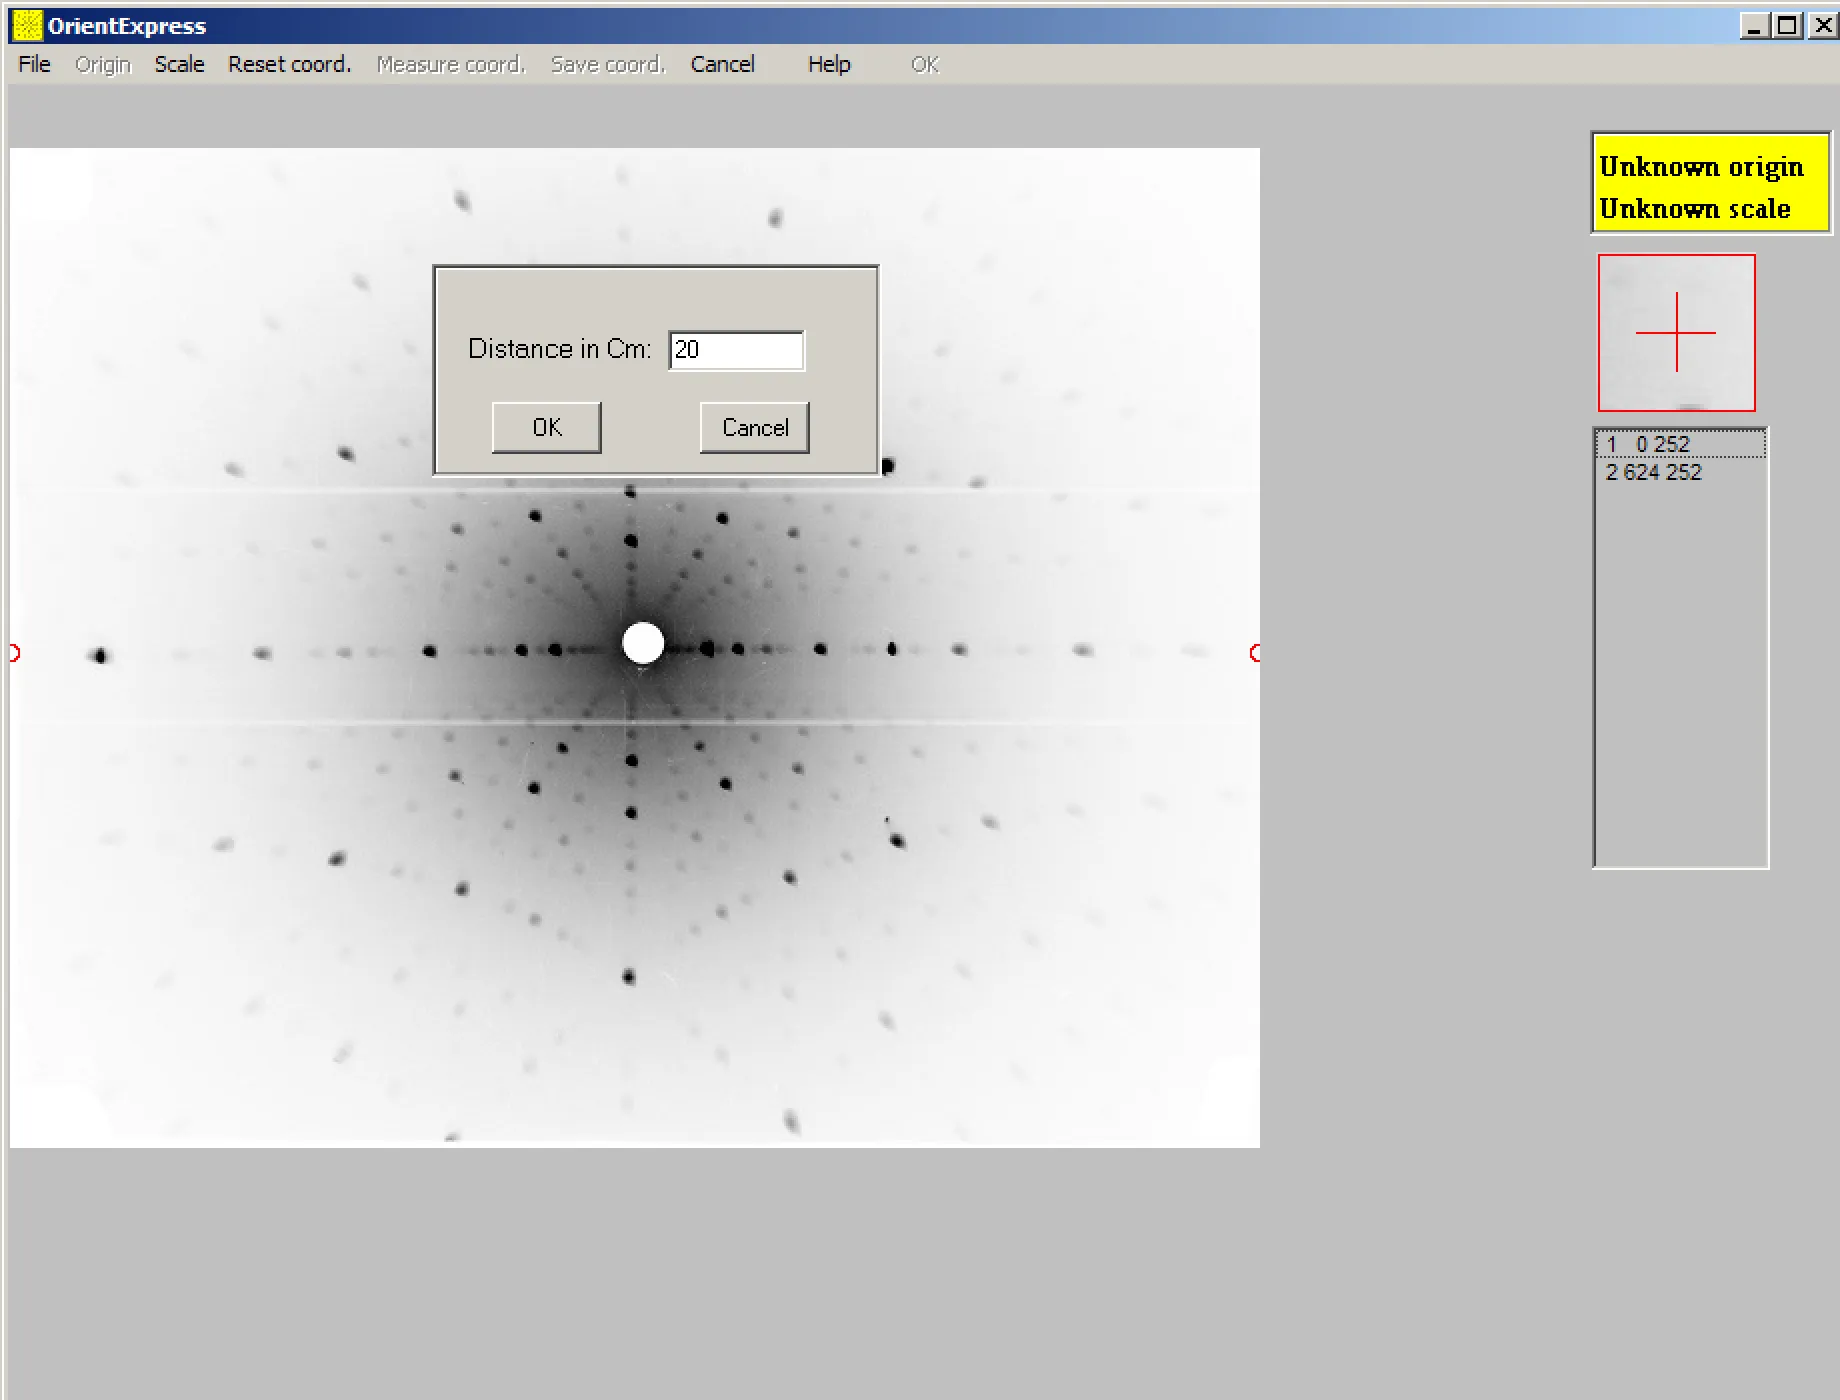Select coordinate row 2 624 252
Viewport: 1840px width, 1400px height.
coord(1681,472)
